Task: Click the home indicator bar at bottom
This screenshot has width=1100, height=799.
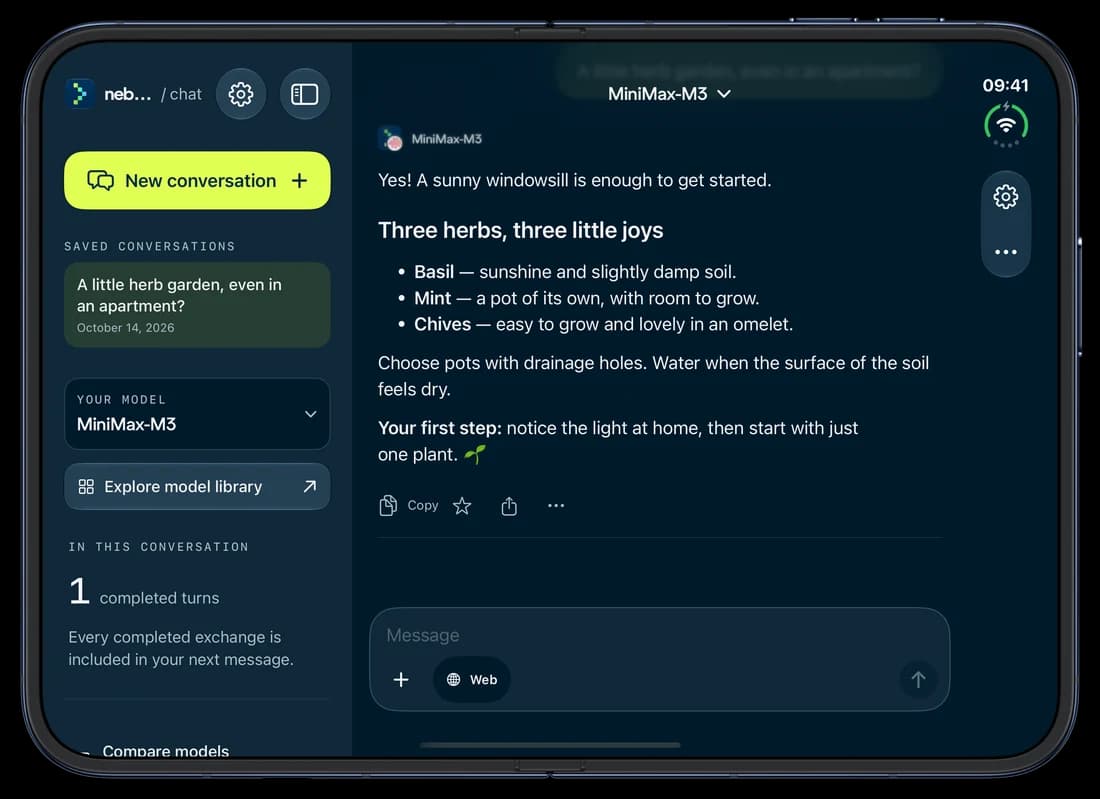Action: point(550,745)
